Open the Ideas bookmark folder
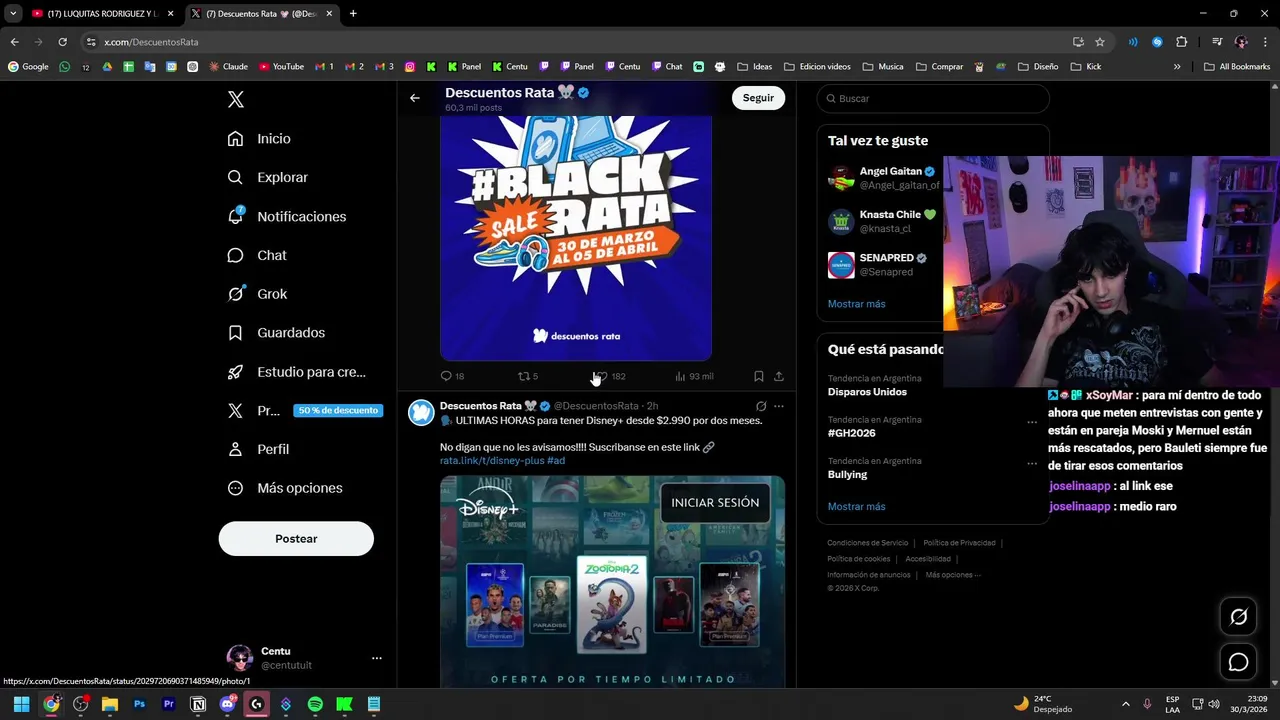 point(755,67)
